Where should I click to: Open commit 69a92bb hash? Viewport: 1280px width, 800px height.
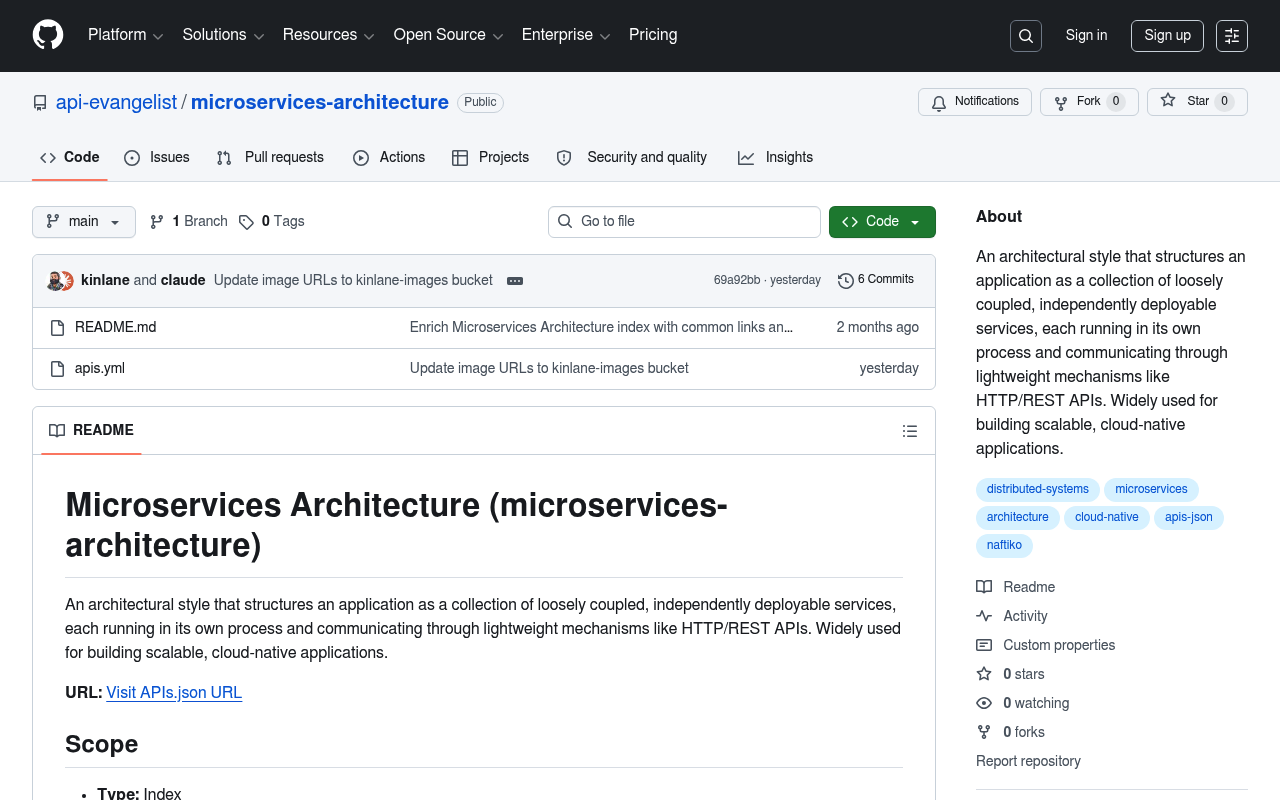click(x=737, y=281)
